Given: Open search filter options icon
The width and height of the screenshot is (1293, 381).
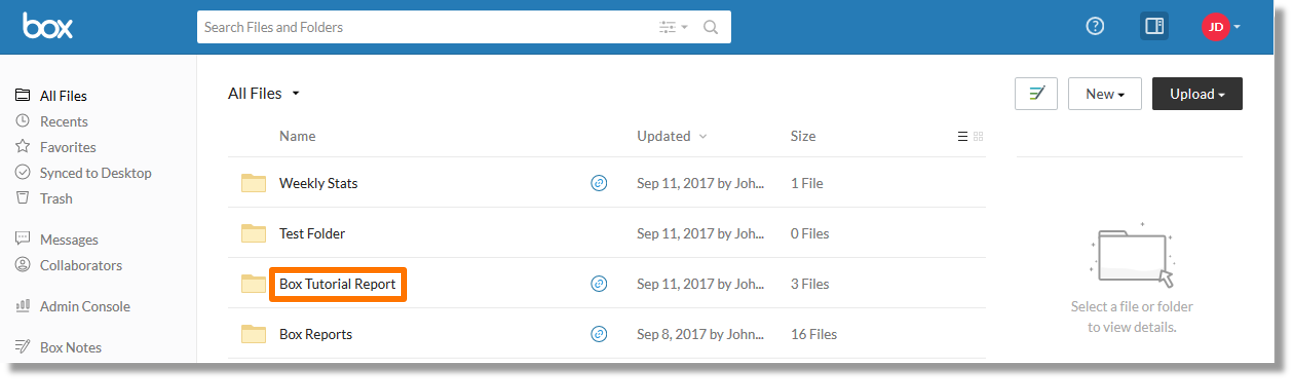Looking at the screenshot, I should [x=673, y=27].
